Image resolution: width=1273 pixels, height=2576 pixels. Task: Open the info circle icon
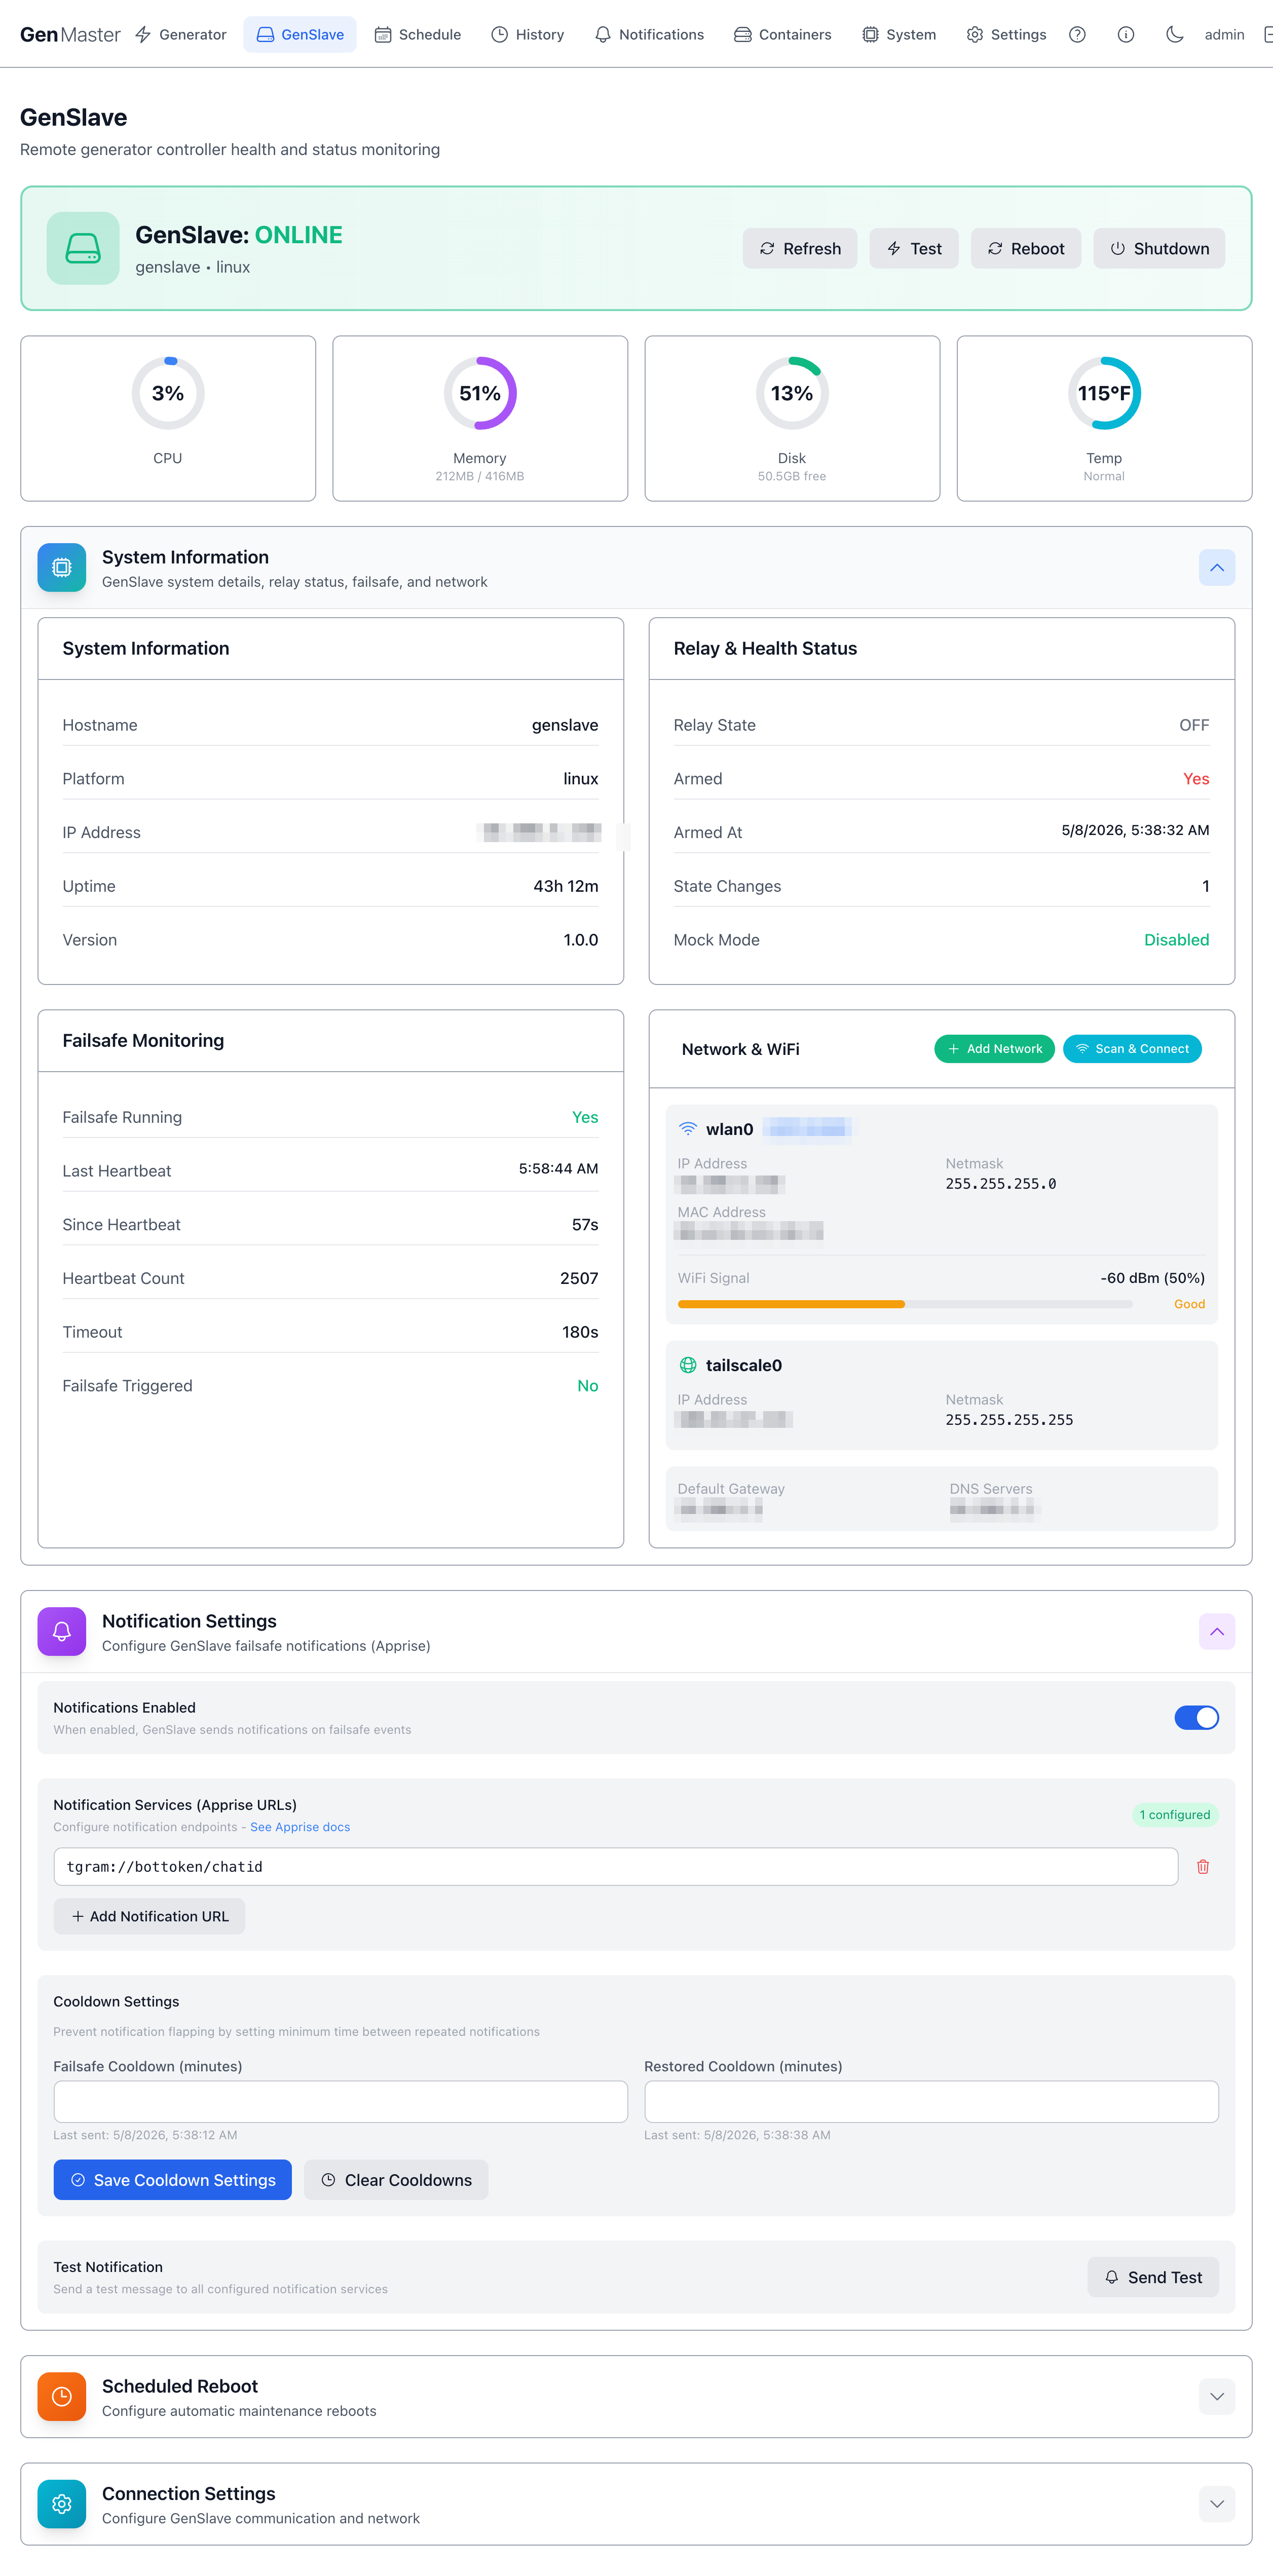[1126, 34]
